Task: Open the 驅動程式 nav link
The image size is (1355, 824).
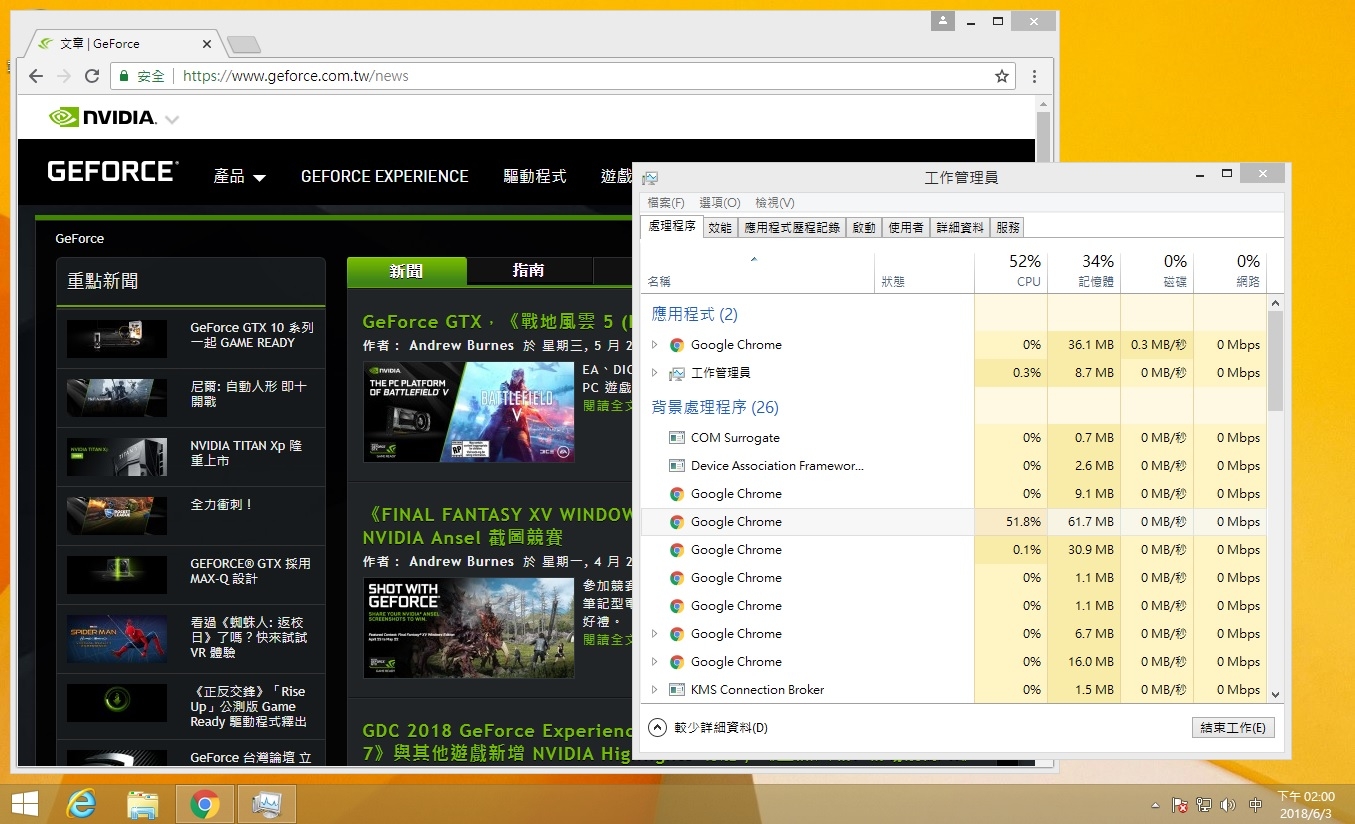Action: point(535,177)
